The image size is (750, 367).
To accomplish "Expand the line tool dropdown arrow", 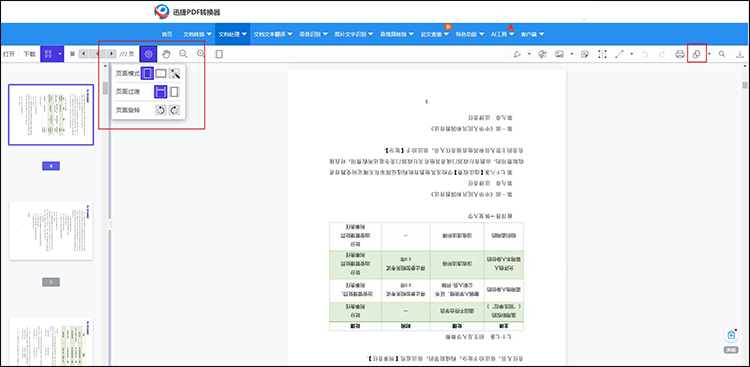I will coord(631,54).
